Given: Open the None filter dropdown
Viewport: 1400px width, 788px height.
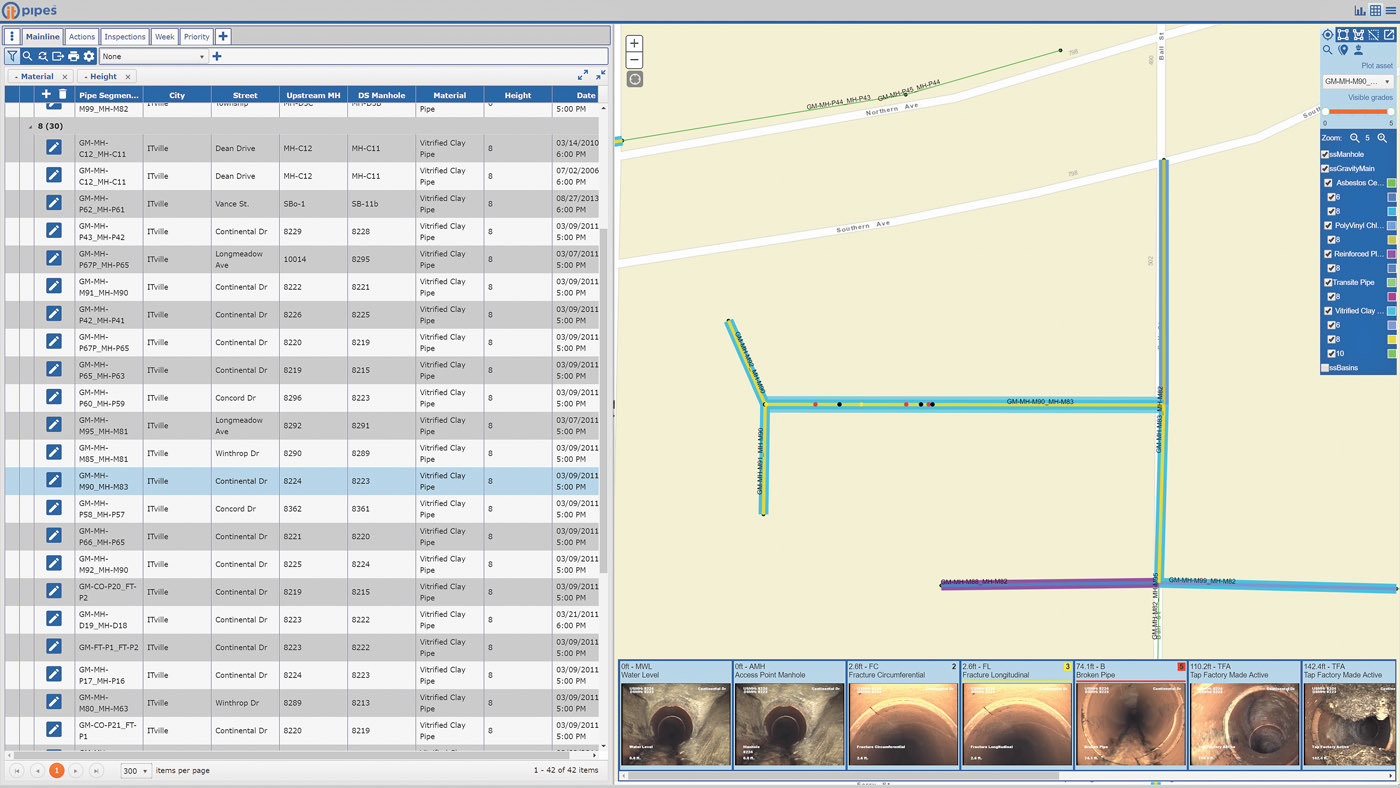Looking at the screenshot, I should 153,57.
